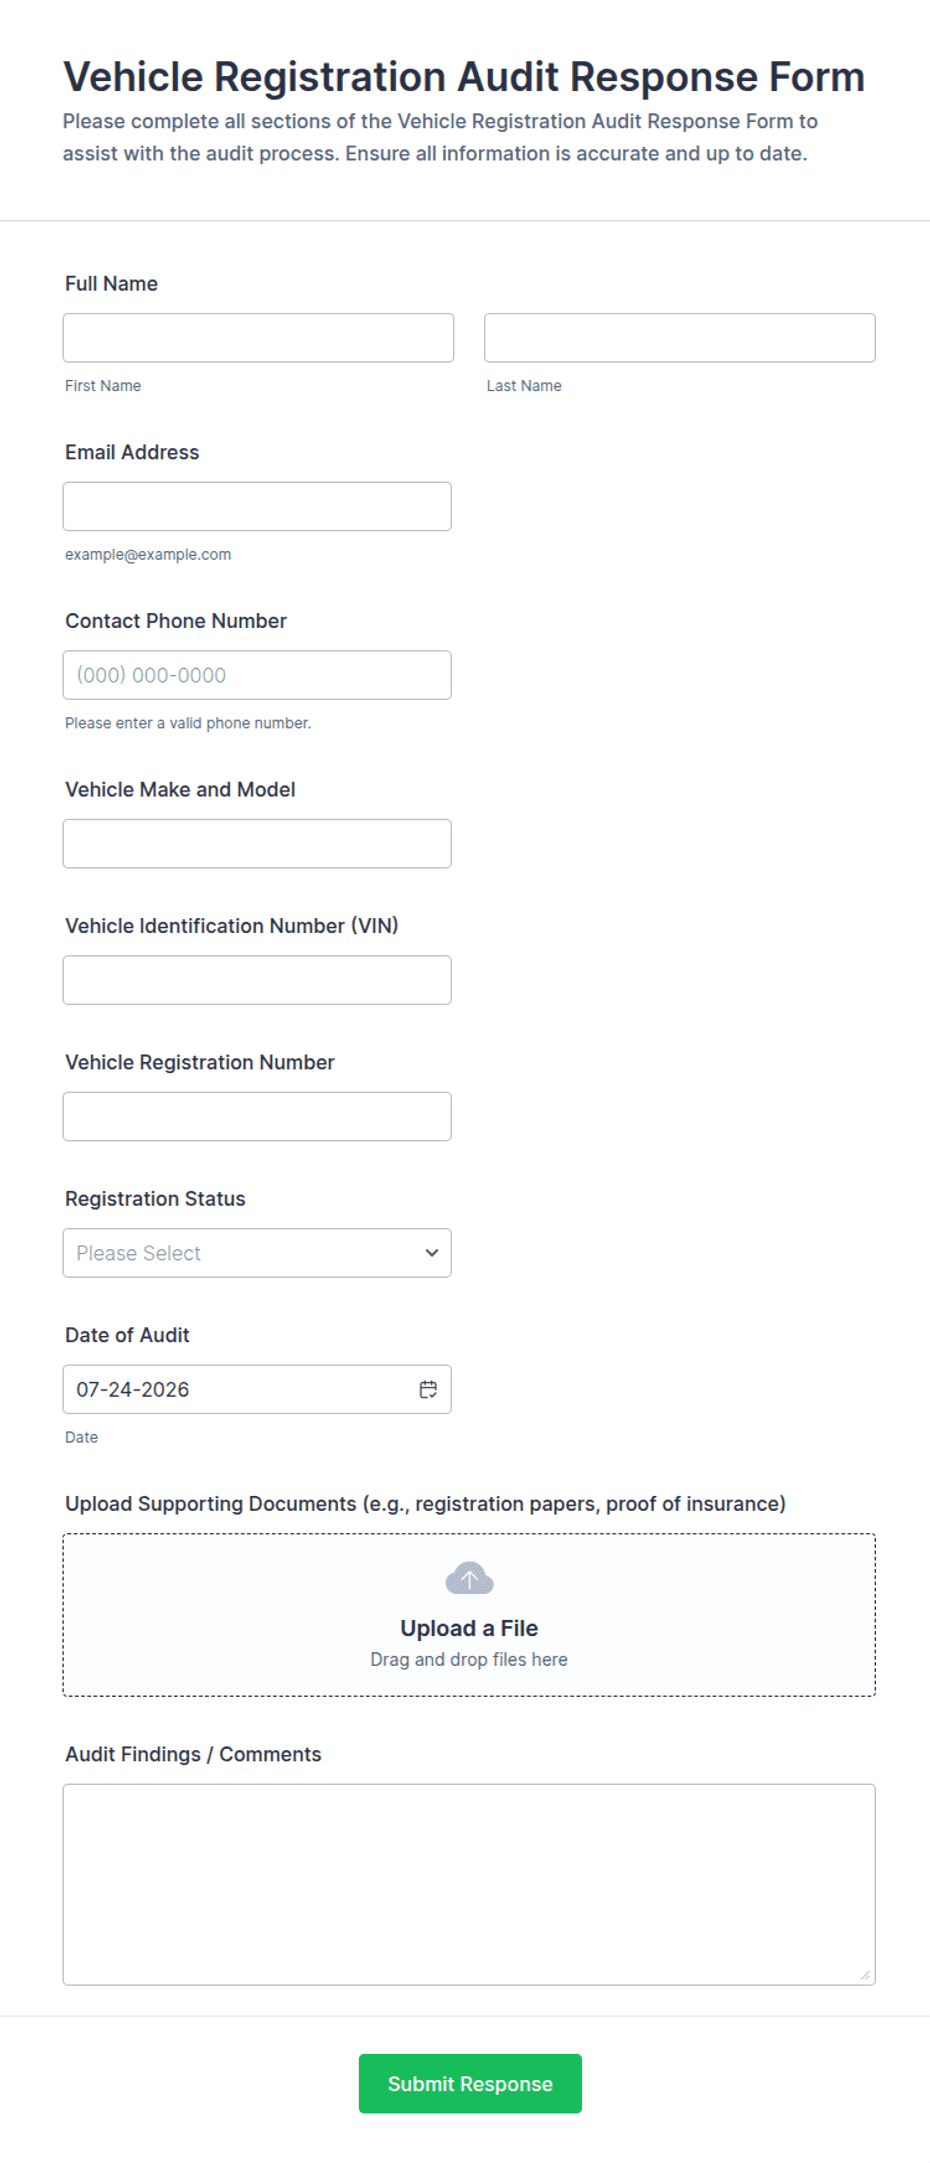
Task: Grab the textarea resize handle corner
Action: (865, 1975)
